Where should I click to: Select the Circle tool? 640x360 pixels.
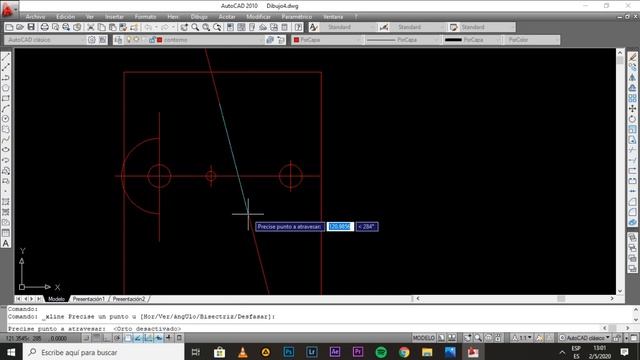[x=6, y=119]
